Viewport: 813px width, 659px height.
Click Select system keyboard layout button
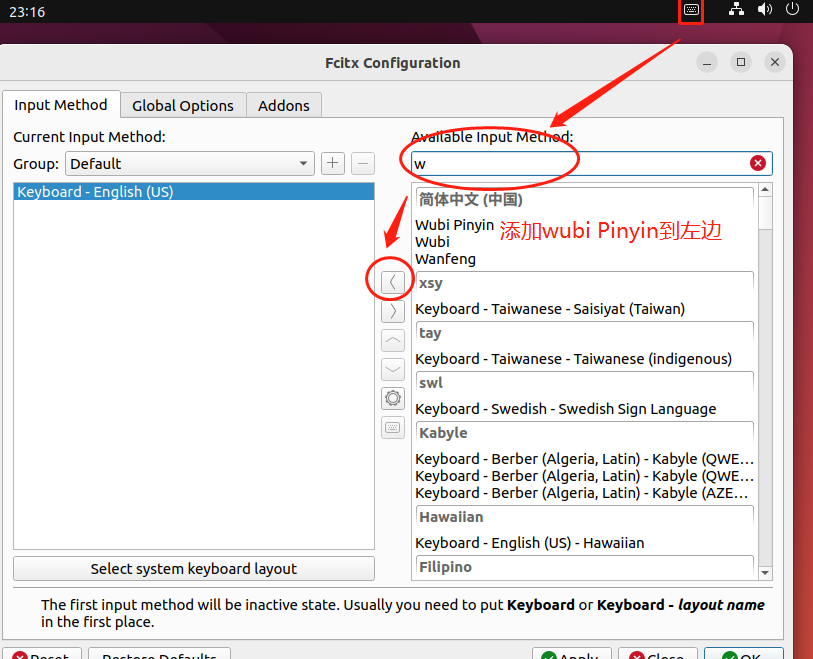194,569
